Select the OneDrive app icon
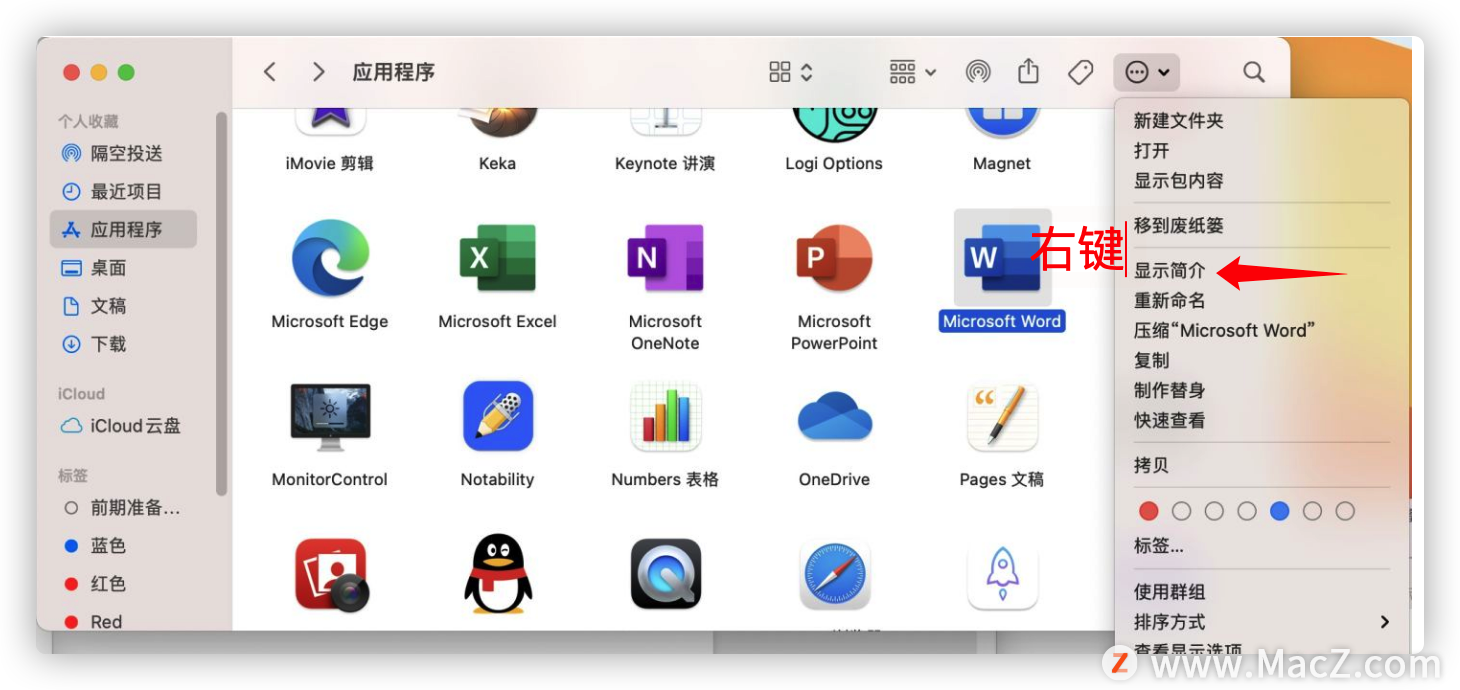This screenshot has height=690, width=1460. click(x=834, y=417)
